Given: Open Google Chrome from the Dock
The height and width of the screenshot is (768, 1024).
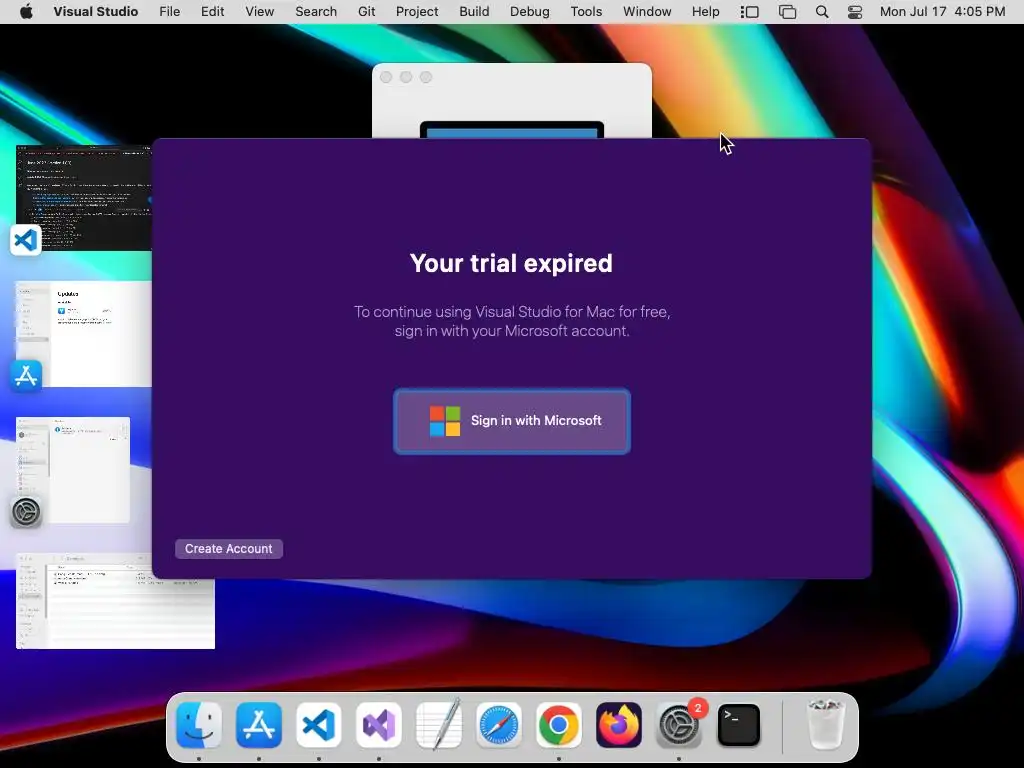Looking at the screenshot, I should 559,725.
